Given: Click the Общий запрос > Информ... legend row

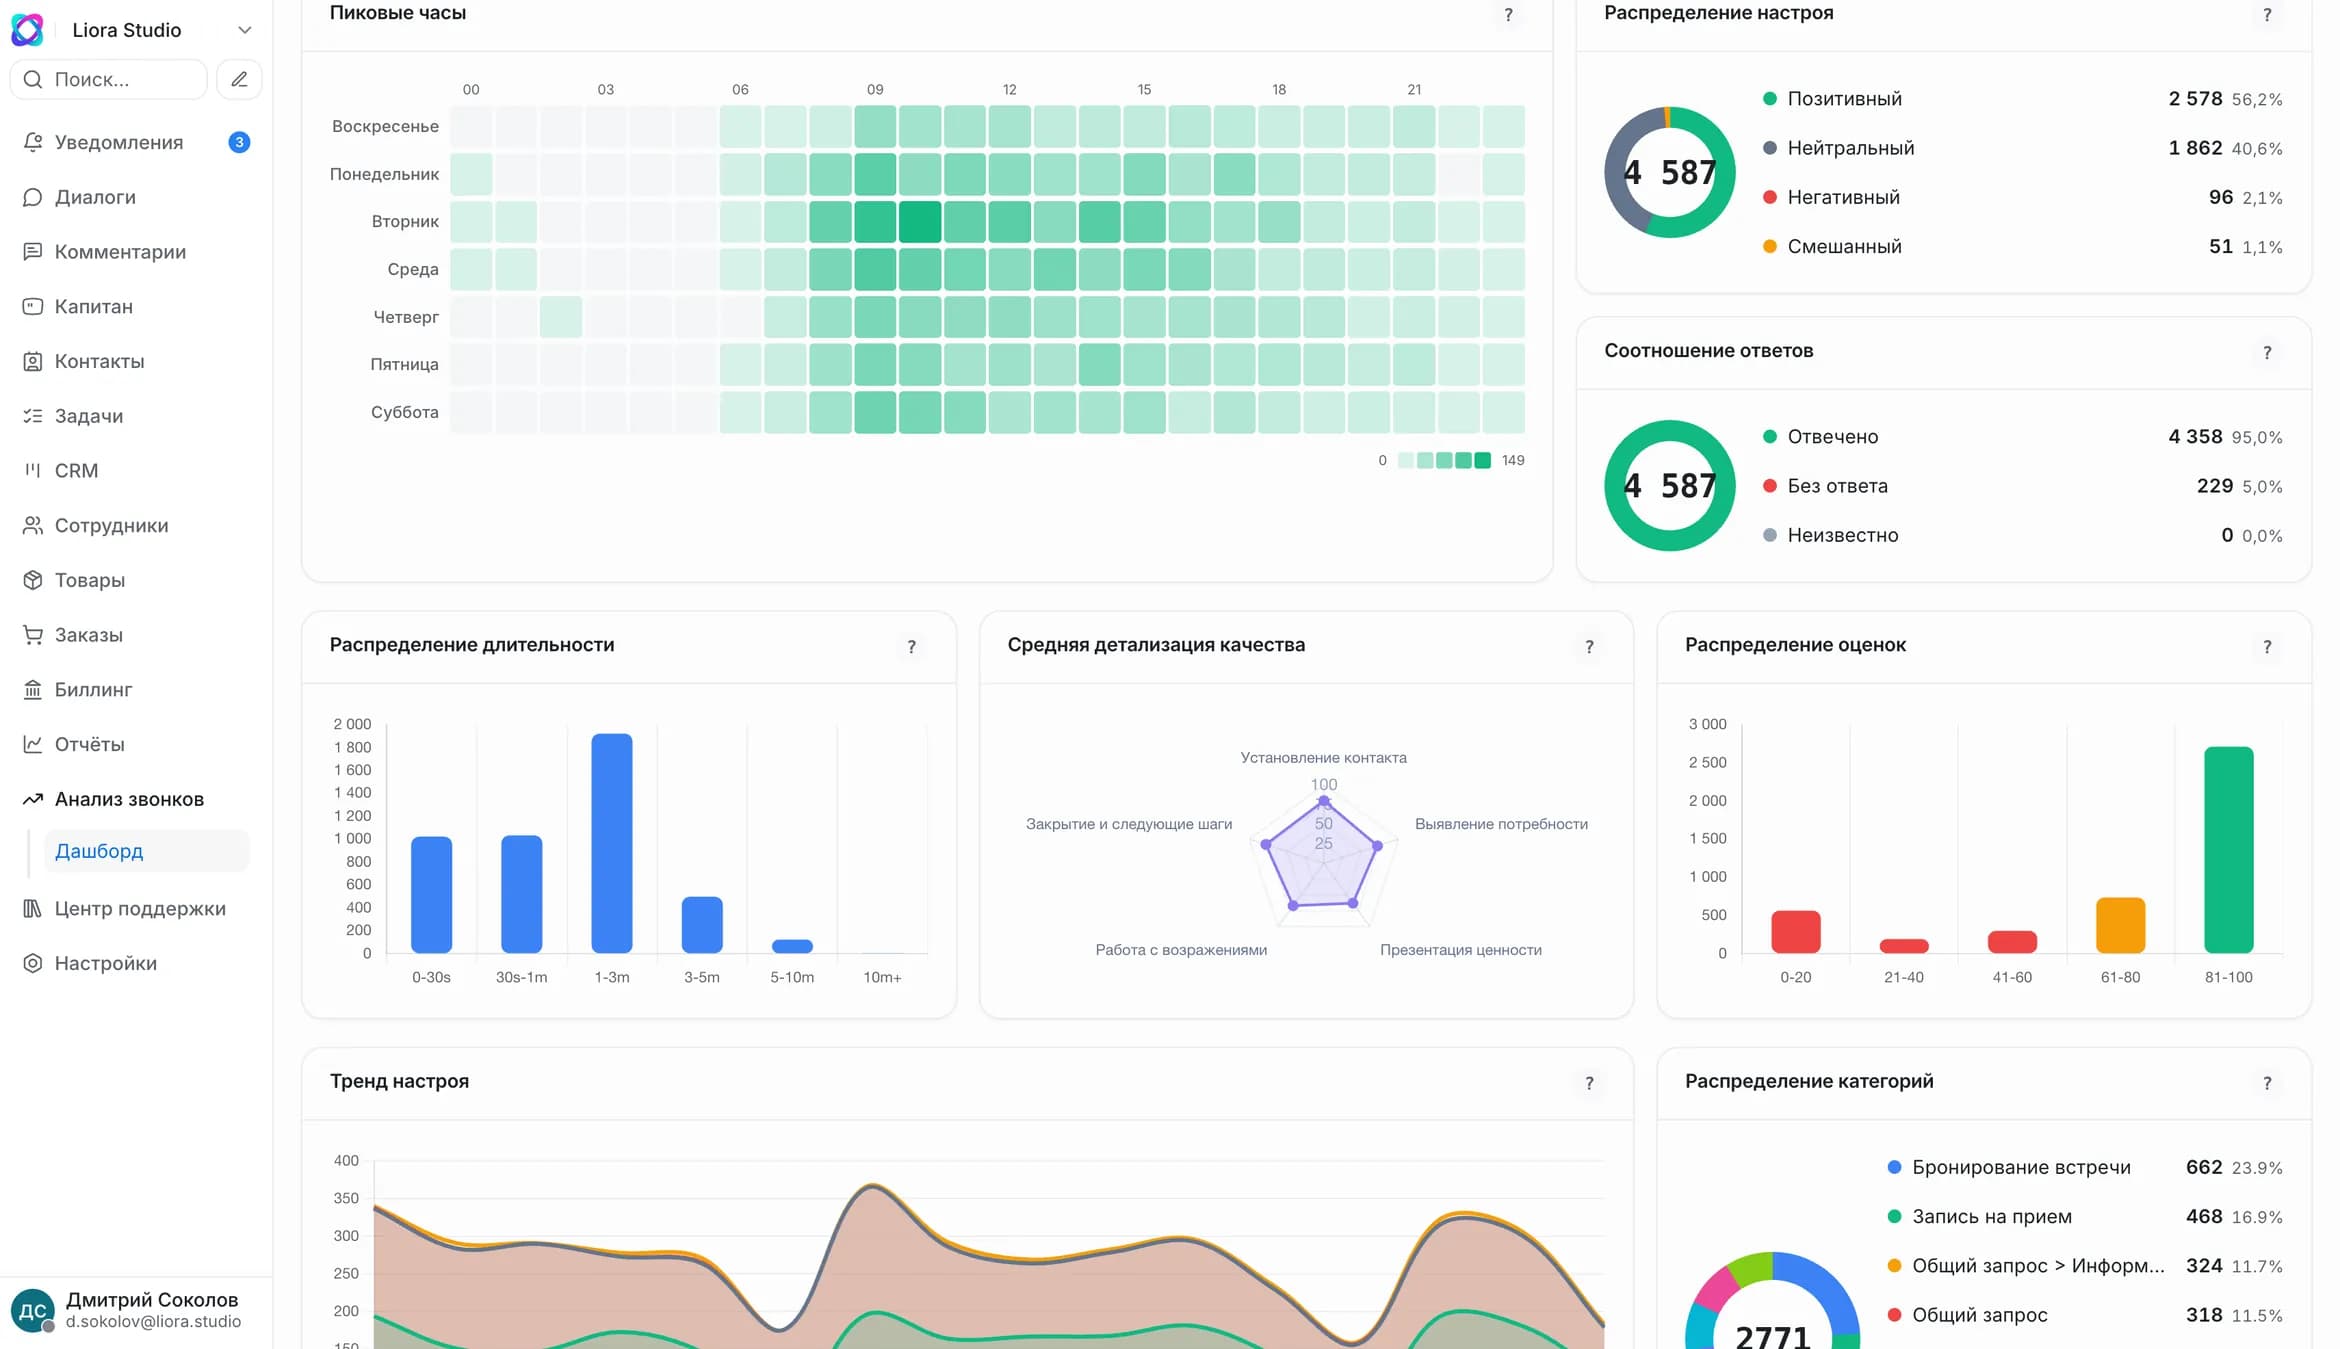Looking at the screenshot, I should click(2085, 1266).
